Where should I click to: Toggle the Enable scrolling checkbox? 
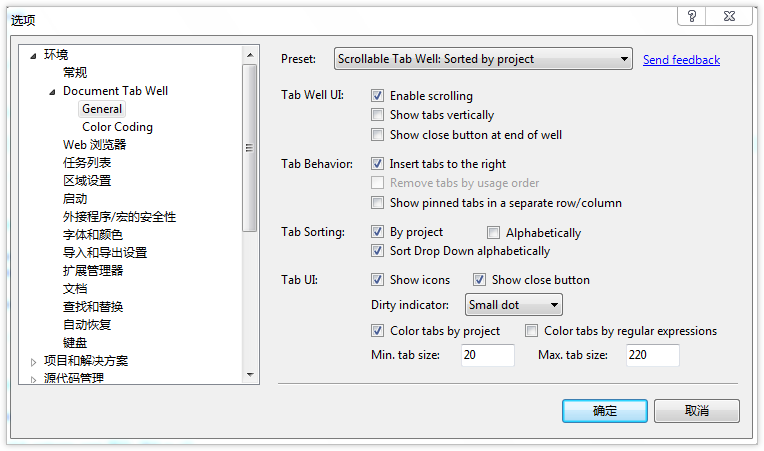[x=378, y=96]
